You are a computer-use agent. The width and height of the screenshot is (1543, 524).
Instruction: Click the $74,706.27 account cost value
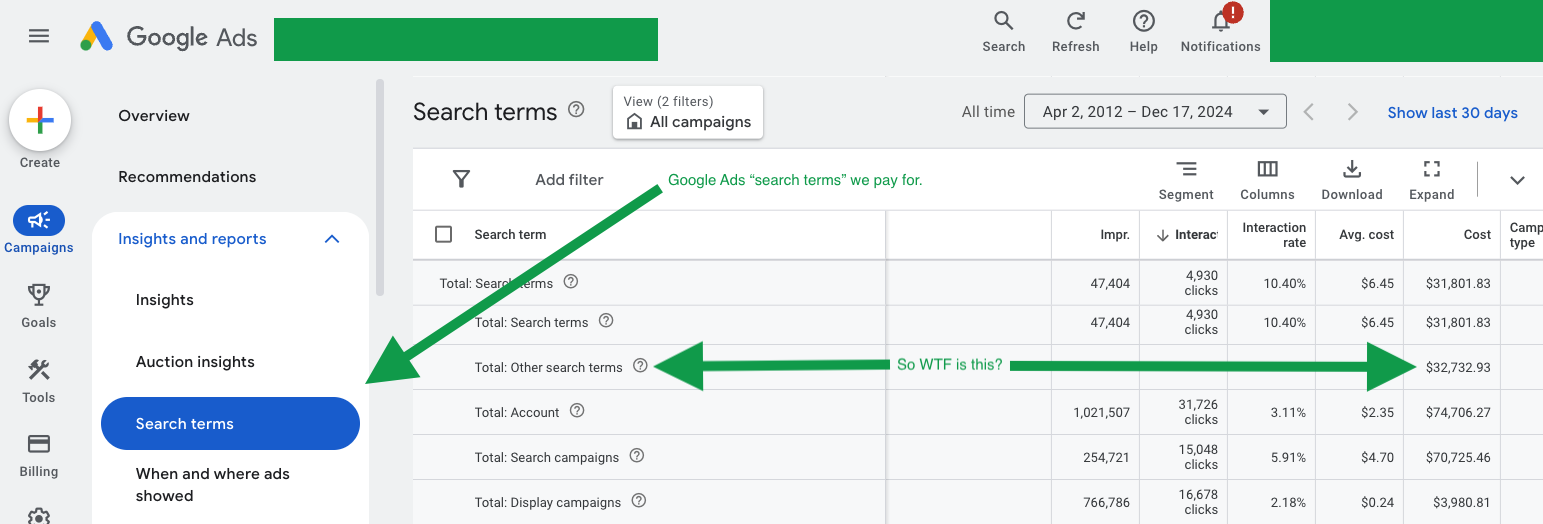click(1458, 412)
